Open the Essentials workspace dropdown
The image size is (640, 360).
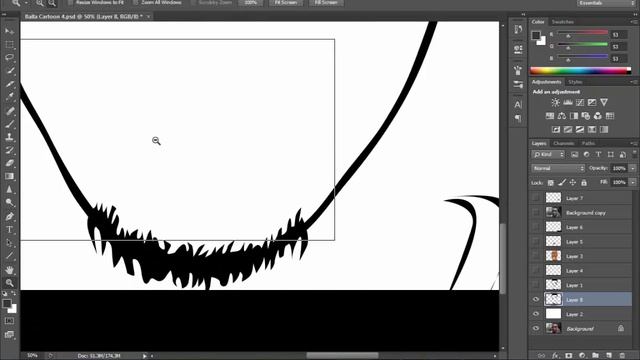[x=605, y=3]
